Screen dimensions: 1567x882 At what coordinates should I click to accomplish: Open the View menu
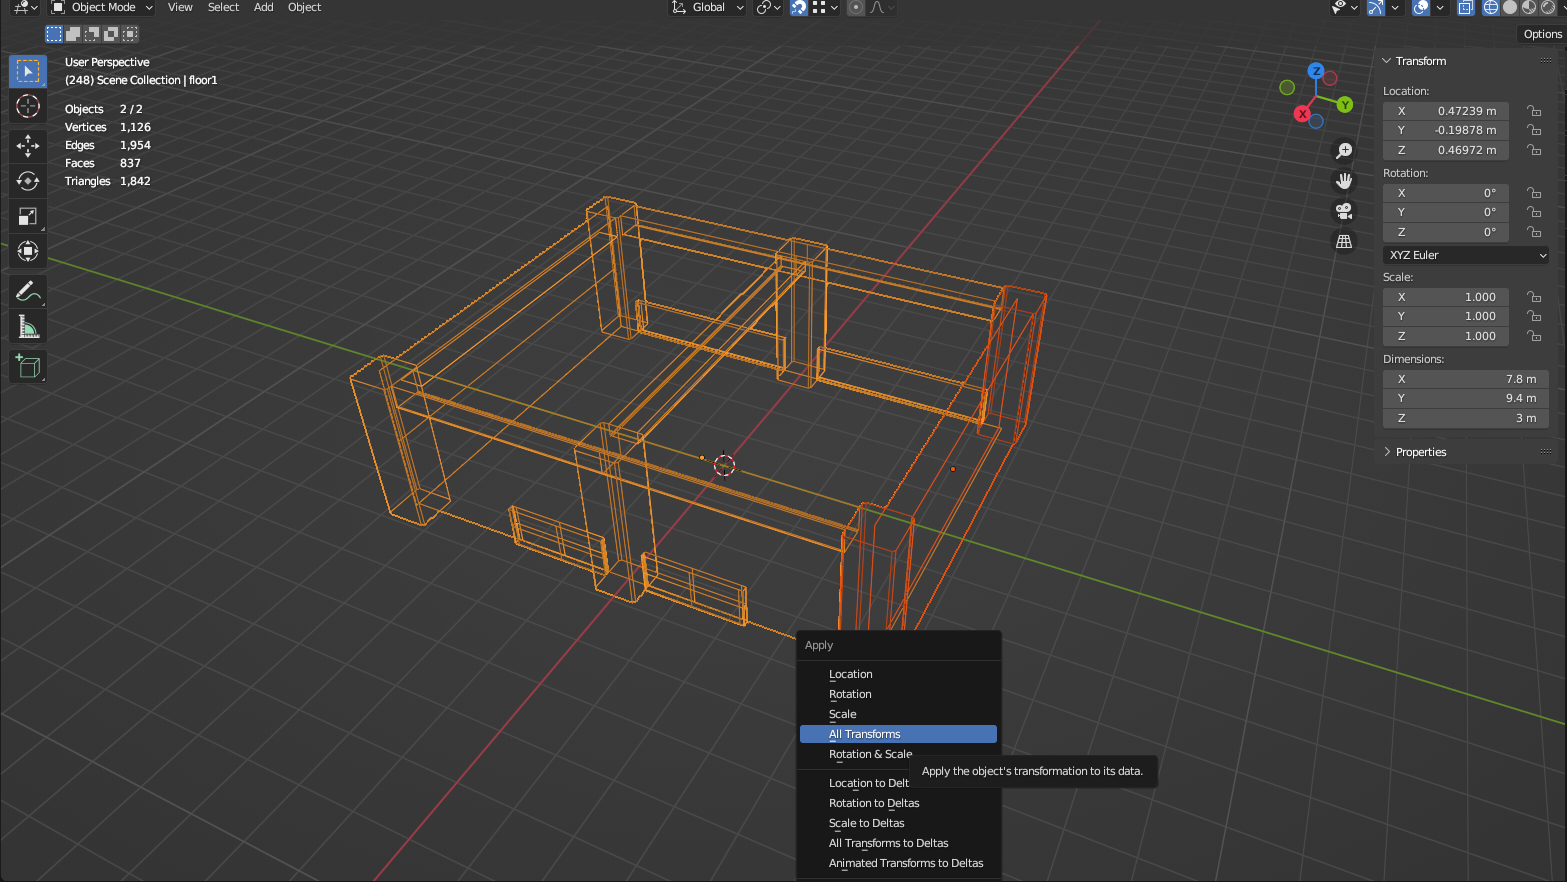pos(180,7)
